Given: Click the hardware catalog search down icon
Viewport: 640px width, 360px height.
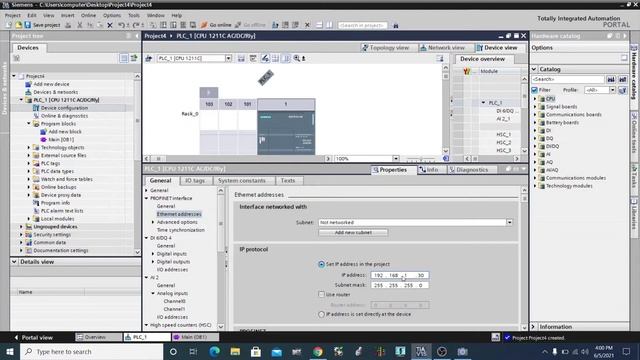Looking at the screenshot, I should tap(611, 79).
